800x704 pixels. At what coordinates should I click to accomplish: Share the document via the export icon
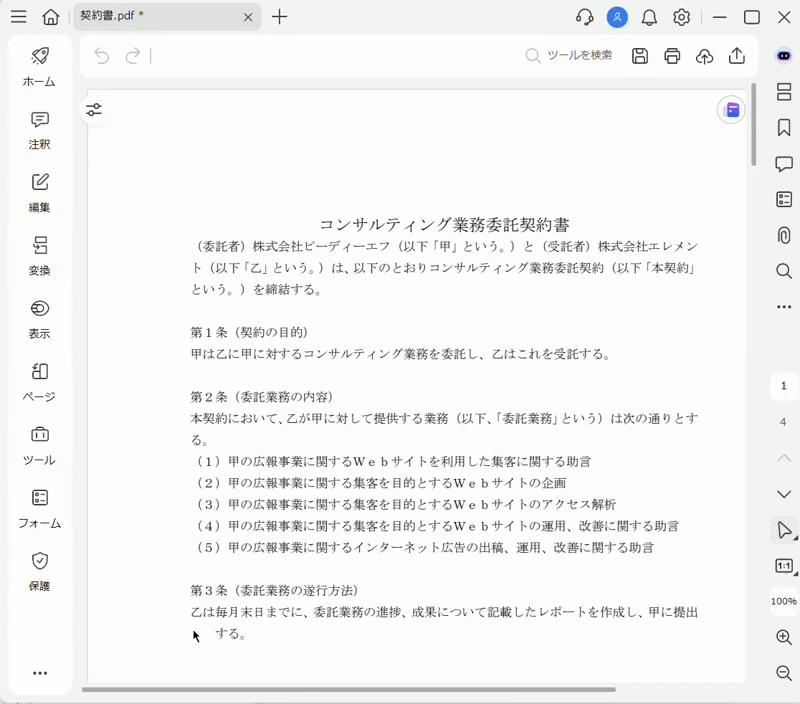pos(737,56)
